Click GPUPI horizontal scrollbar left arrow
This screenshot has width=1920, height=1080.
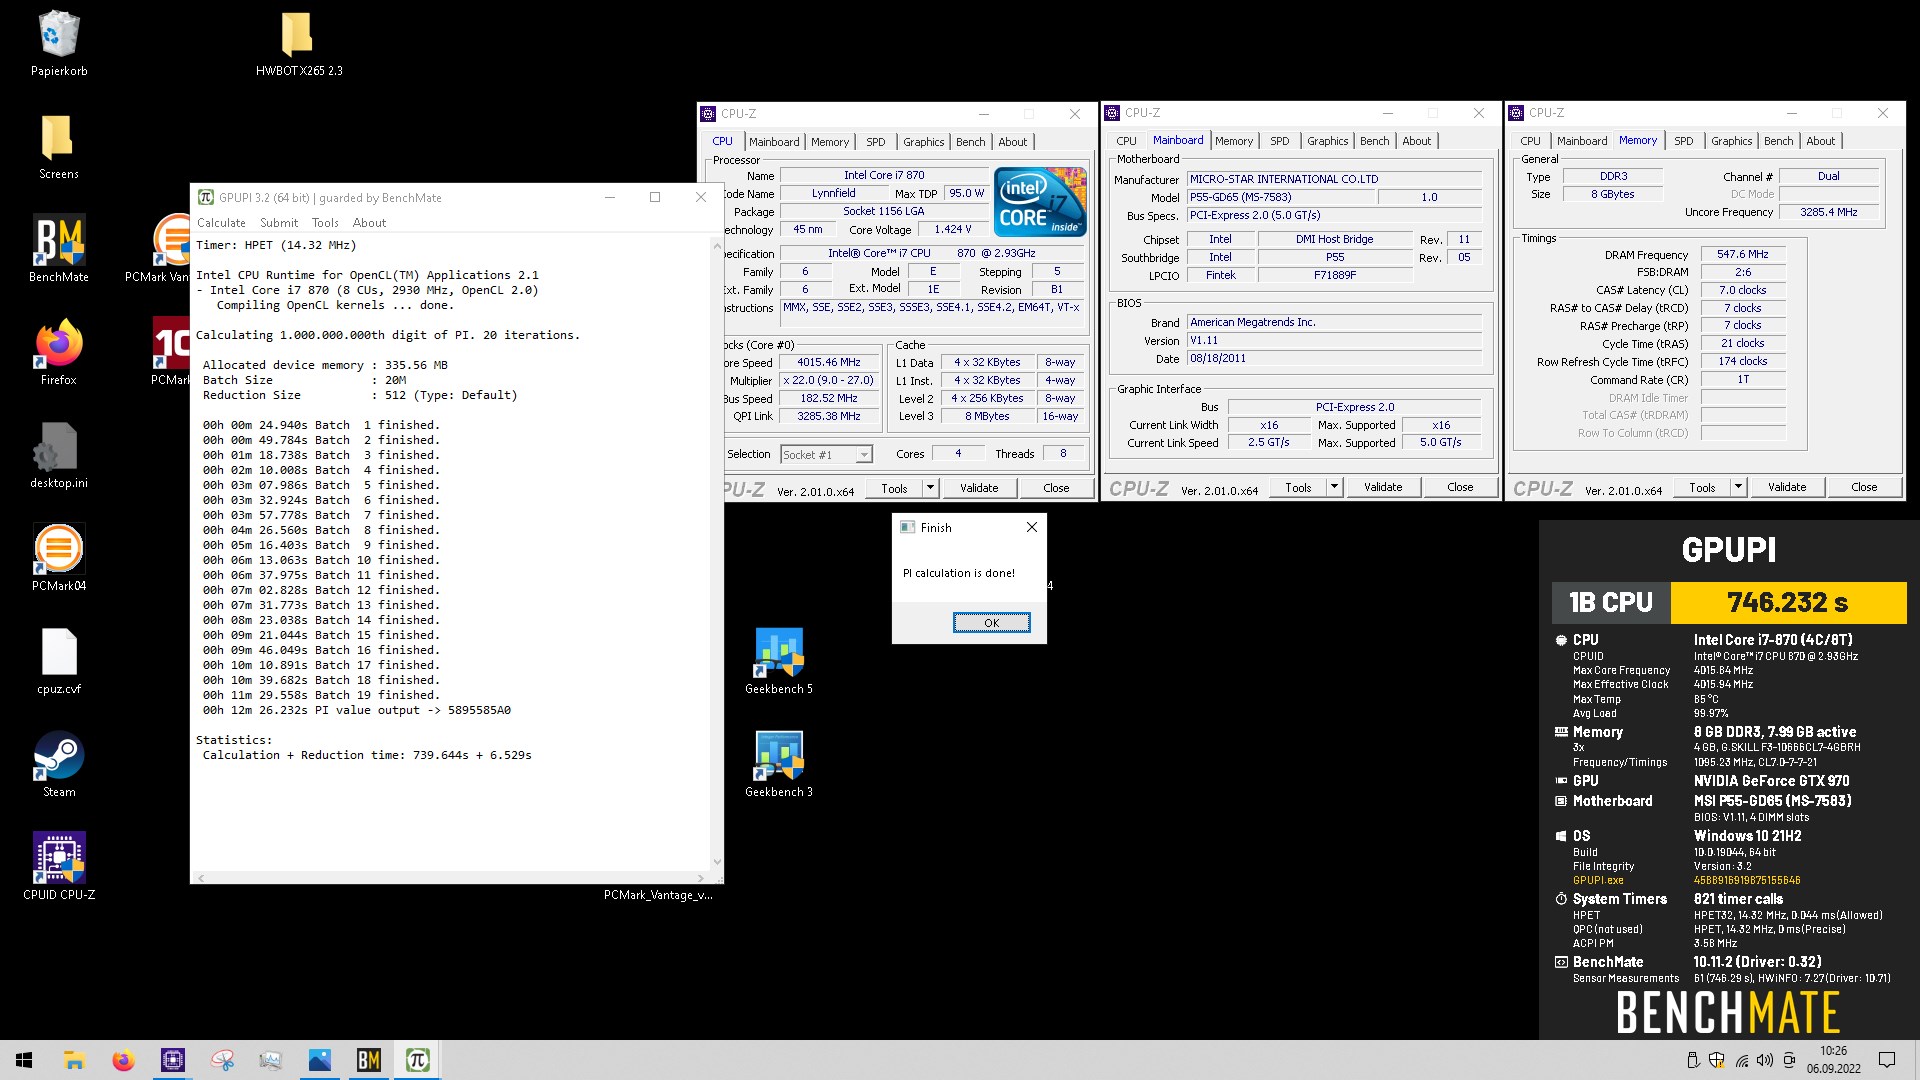click(201, 878)
